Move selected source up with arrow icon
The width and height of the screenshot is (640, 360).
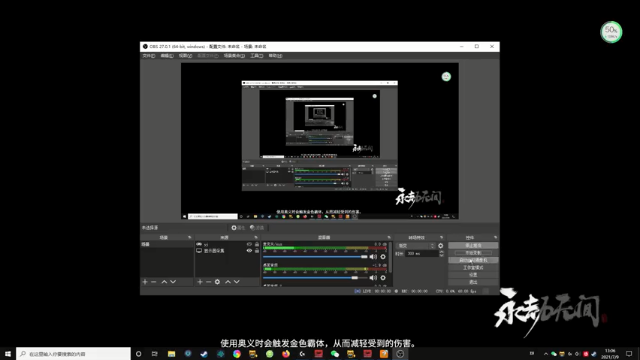pyautogui.click(x=228, y=282)
